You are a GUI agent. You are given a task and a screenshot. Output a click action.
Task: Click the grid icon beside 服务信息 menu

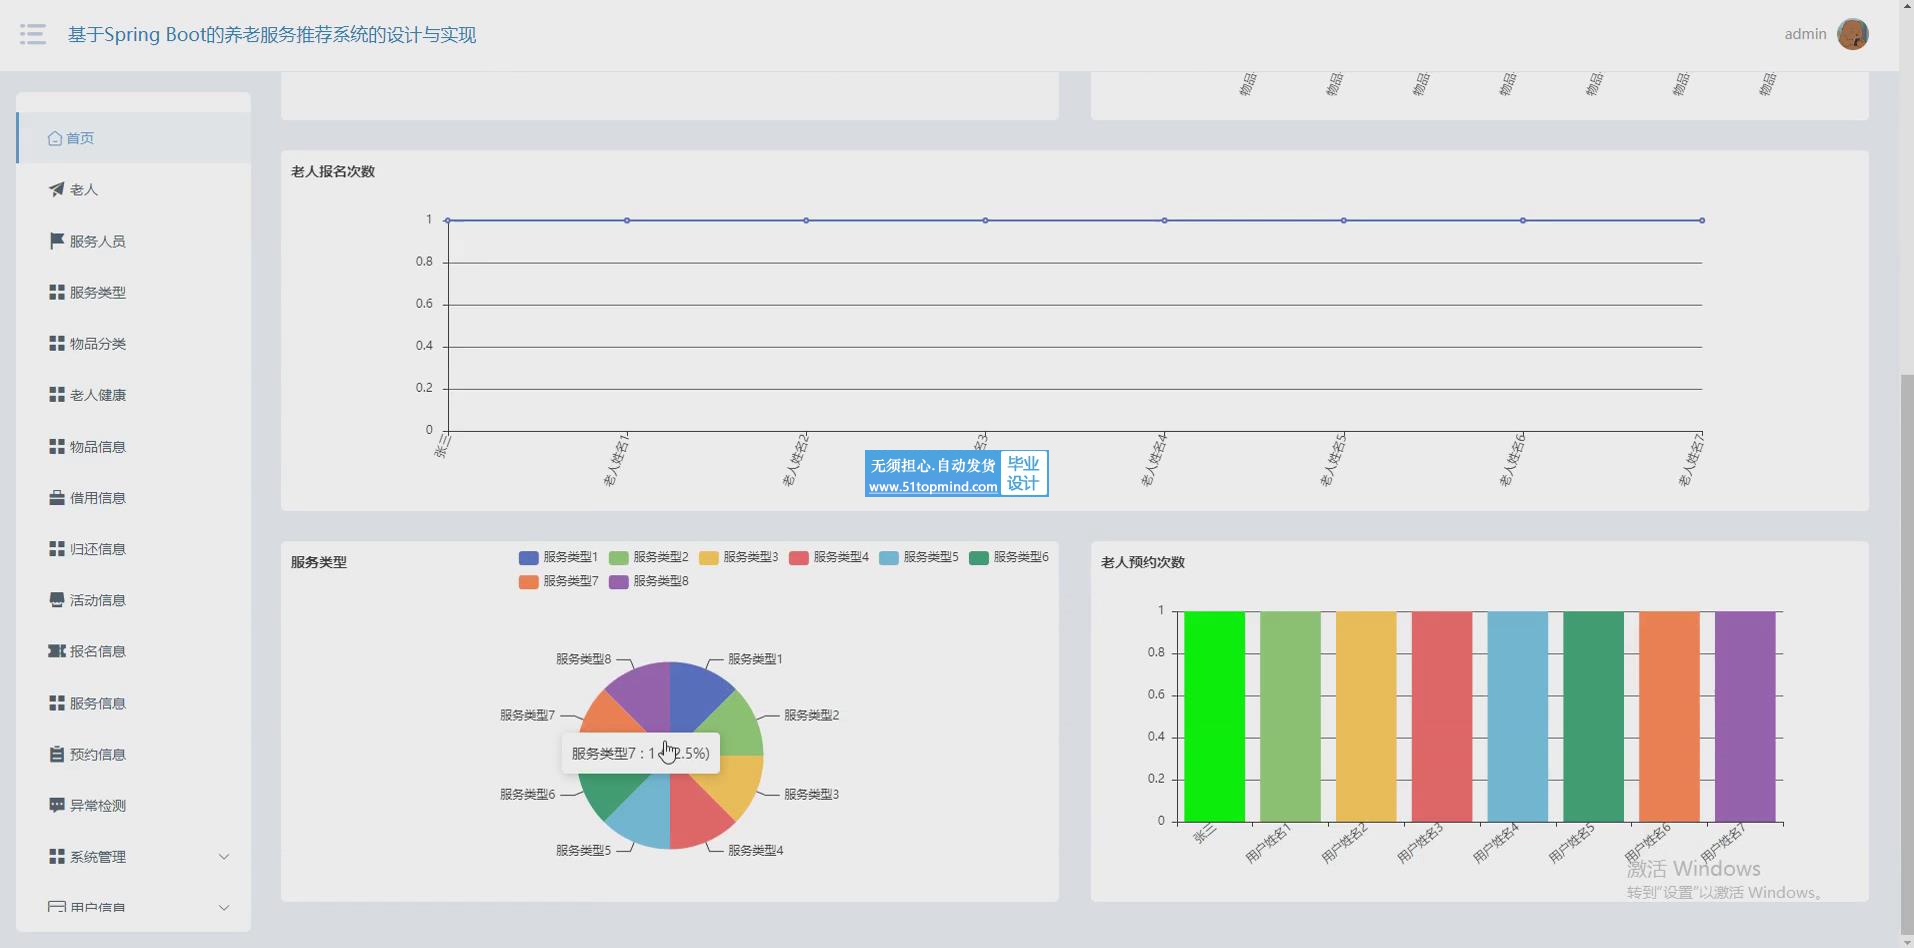click(x=57, y=703)
